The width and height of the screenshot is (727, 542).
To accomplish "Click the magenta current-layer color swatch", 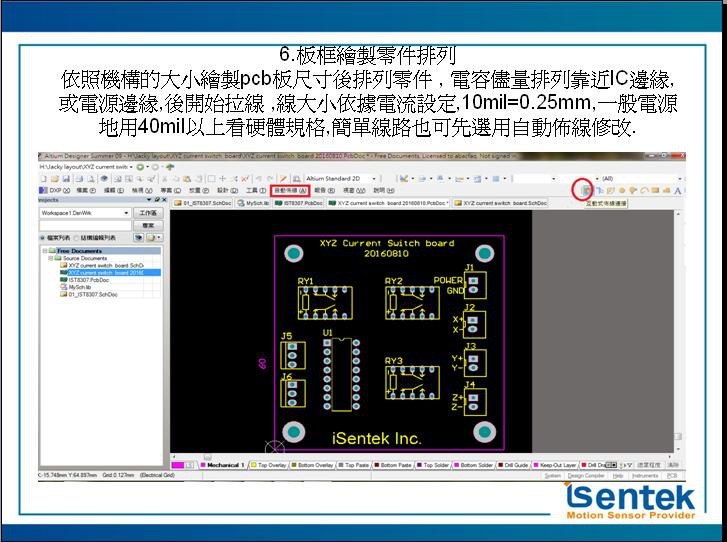I will [x=178, y=465].
